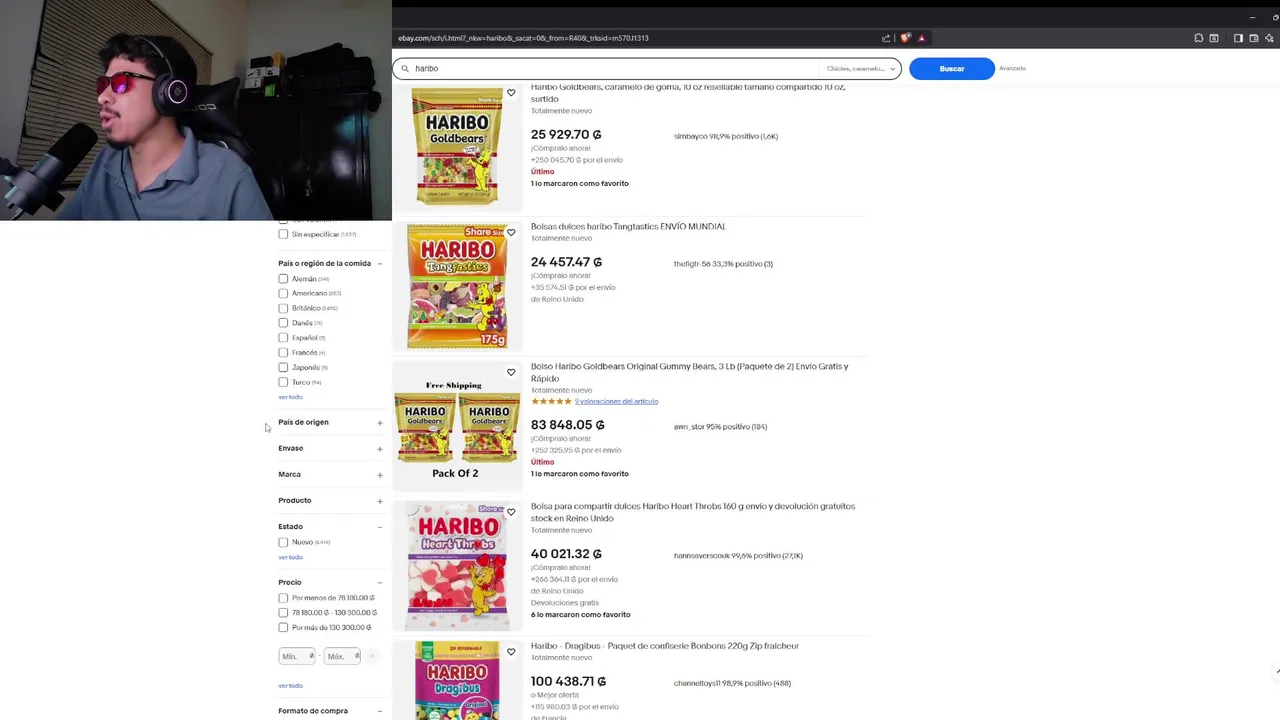The image size is (1280, 720).
Task: Open Haribo Dragibus Paquet de confiserie title
Action: (x=665, y=646)
